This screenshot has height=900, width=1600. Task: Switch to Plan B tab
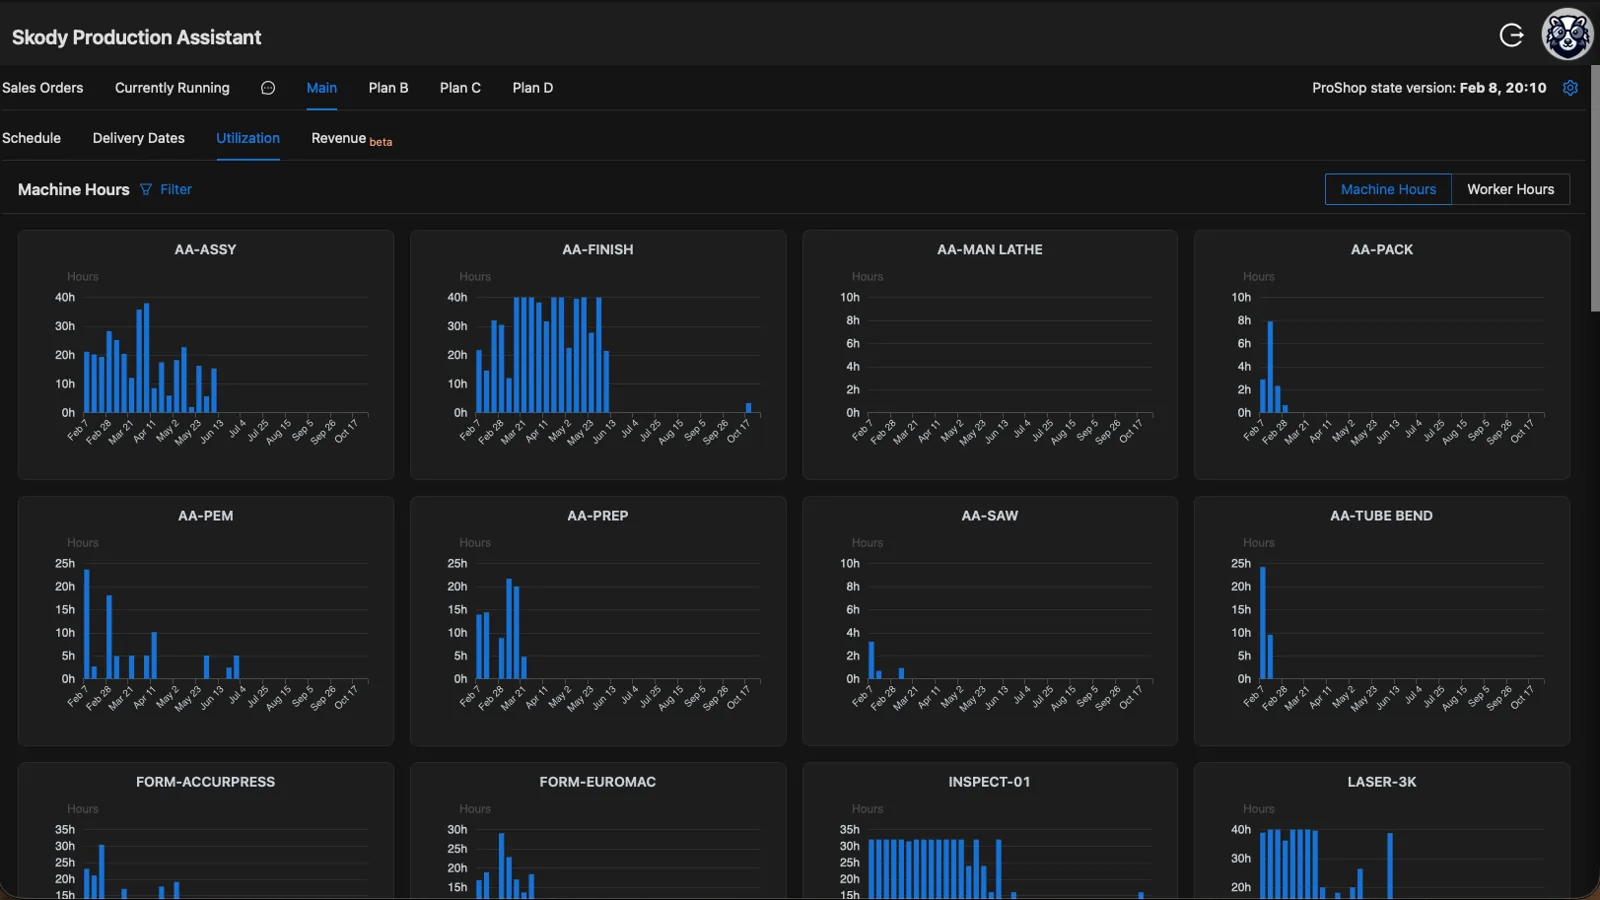point(388,88)
